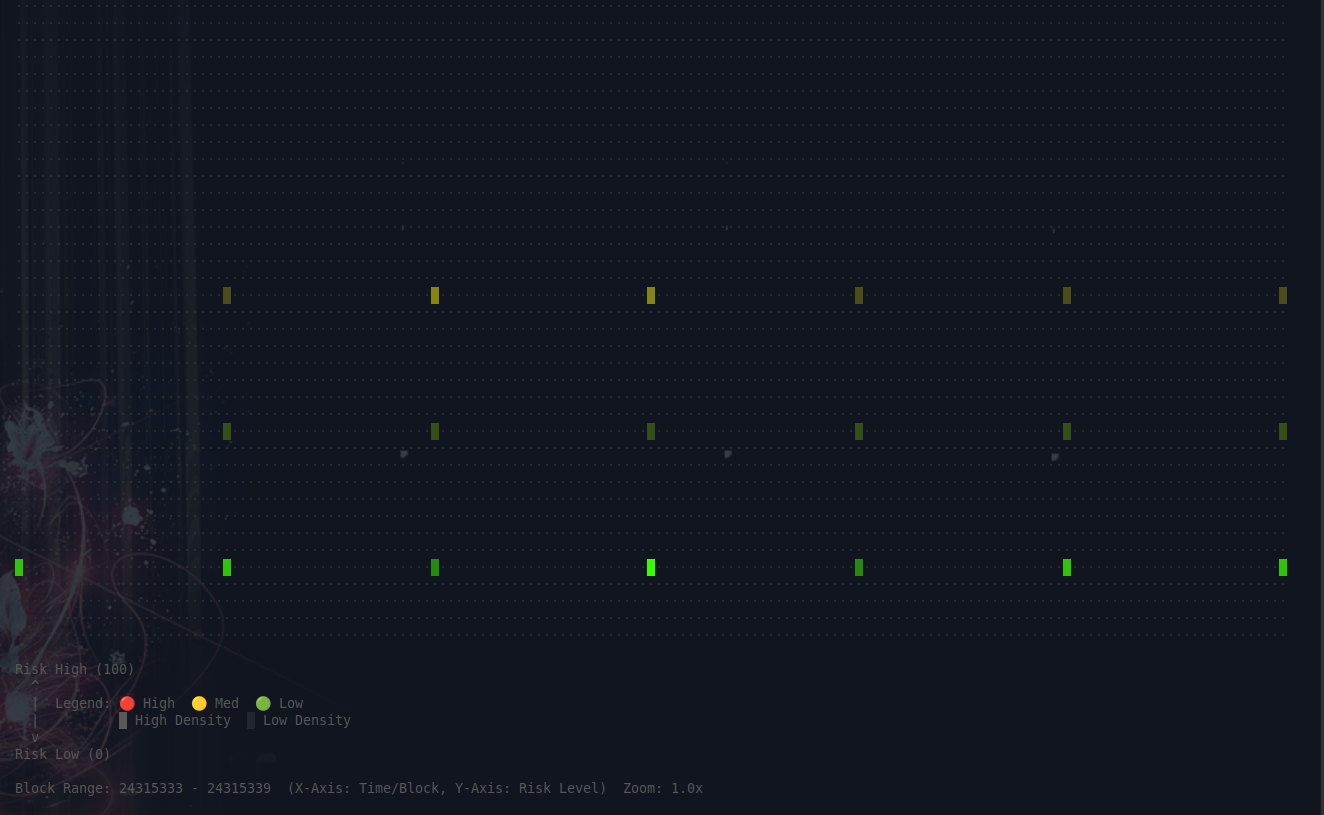
Task: Click the yellow Med risk legend circle
Action: tap(199, 703)
